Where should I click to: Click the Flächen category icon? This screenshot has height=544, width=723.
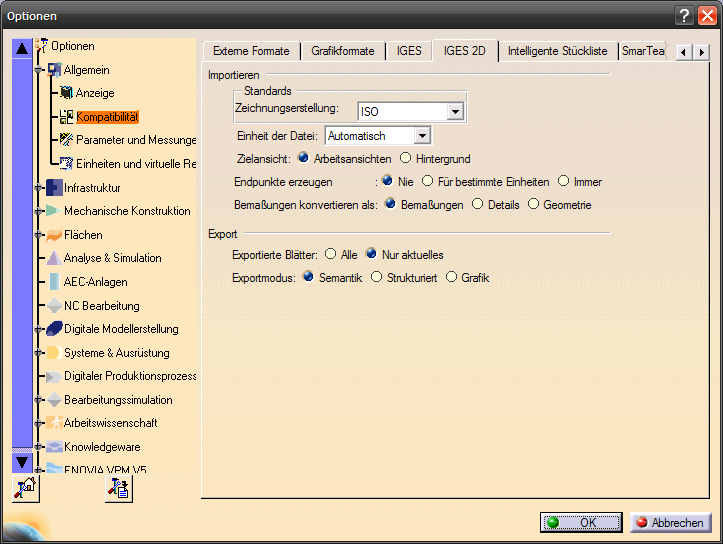click(54, 235)
